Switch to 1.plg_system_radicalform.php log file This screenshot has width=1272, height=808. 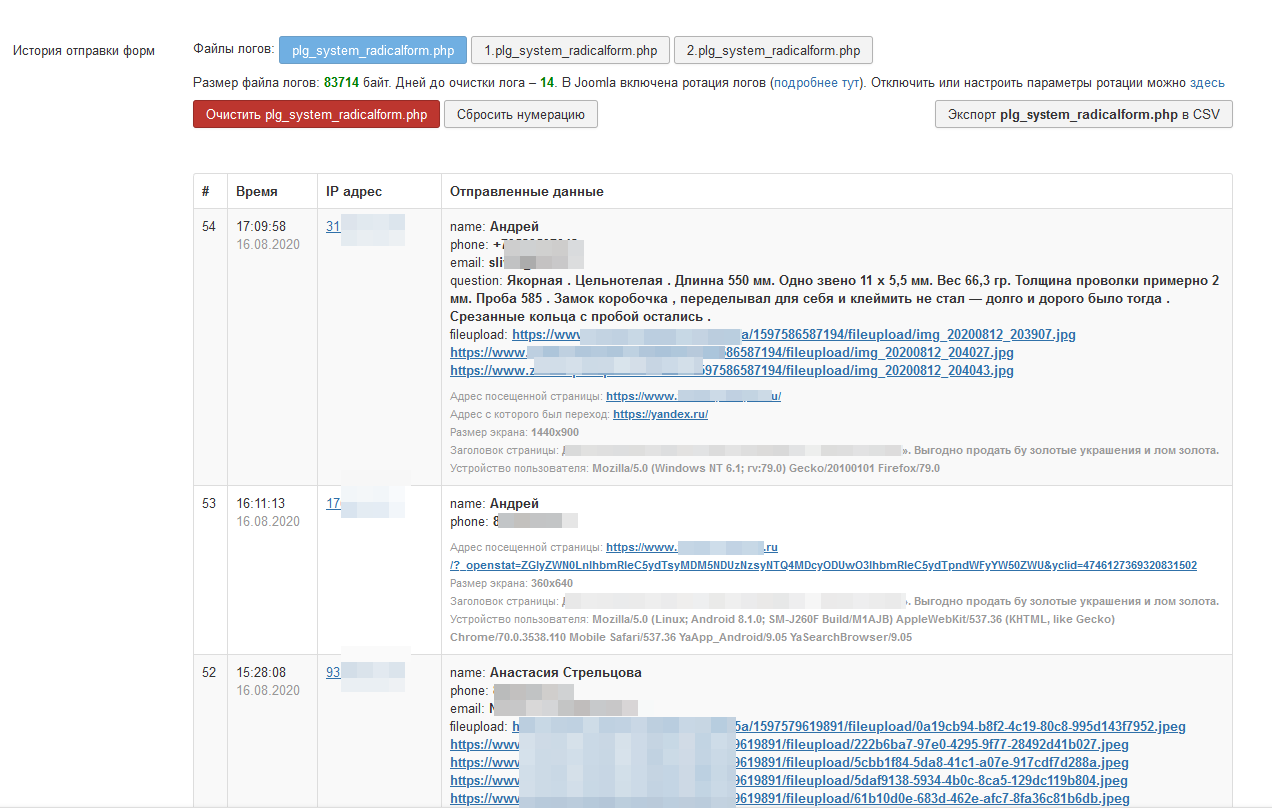[x=570, y=50]
